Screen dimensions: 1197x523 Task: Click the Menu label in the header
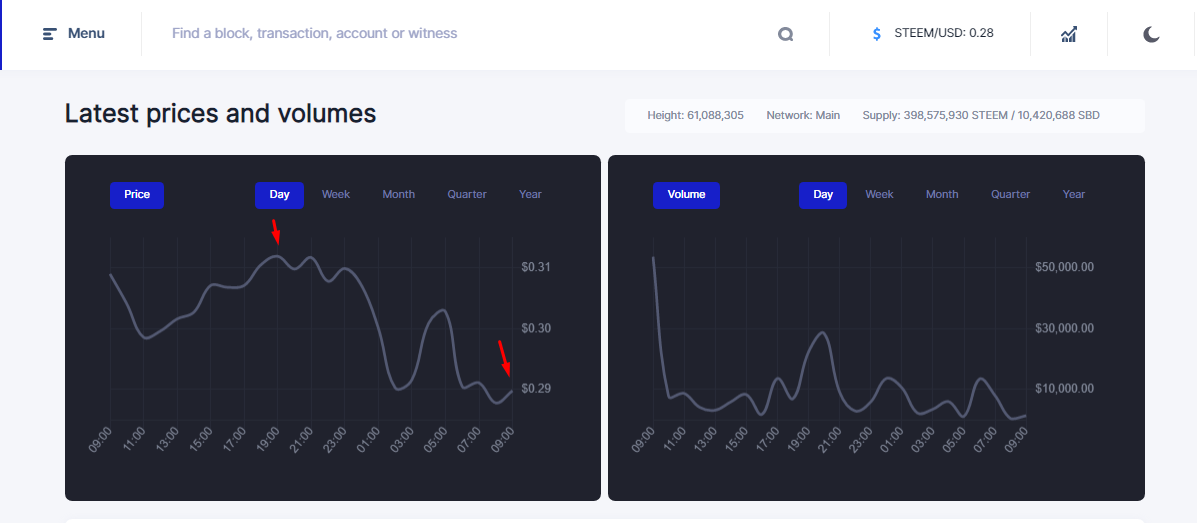[x=86, y=34]
